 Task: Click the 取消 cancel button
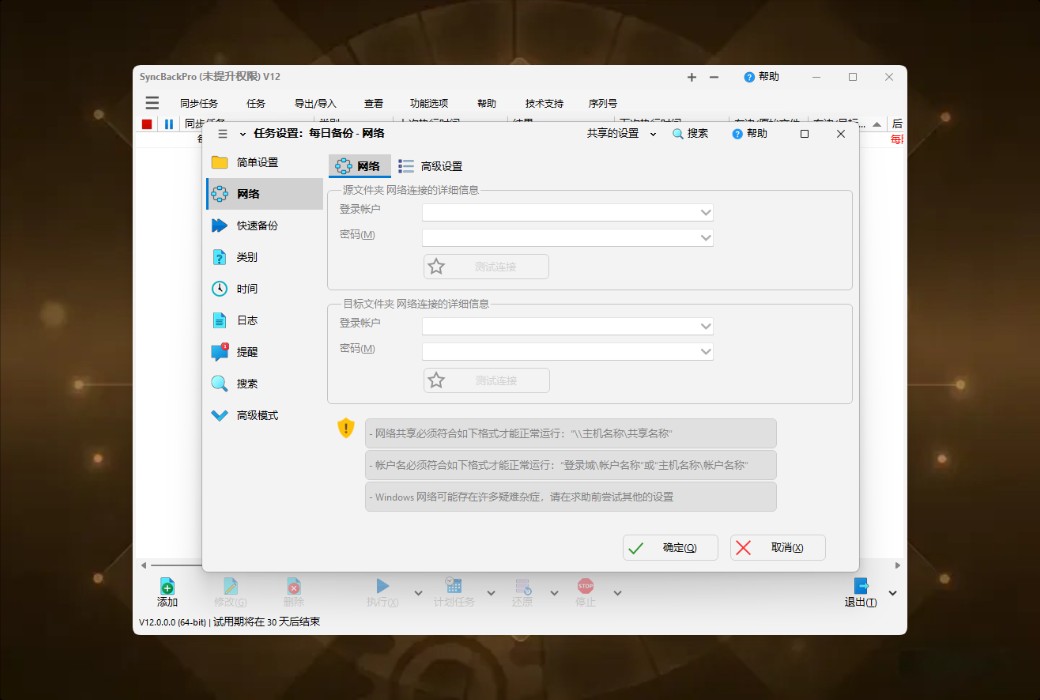[778, 547]
